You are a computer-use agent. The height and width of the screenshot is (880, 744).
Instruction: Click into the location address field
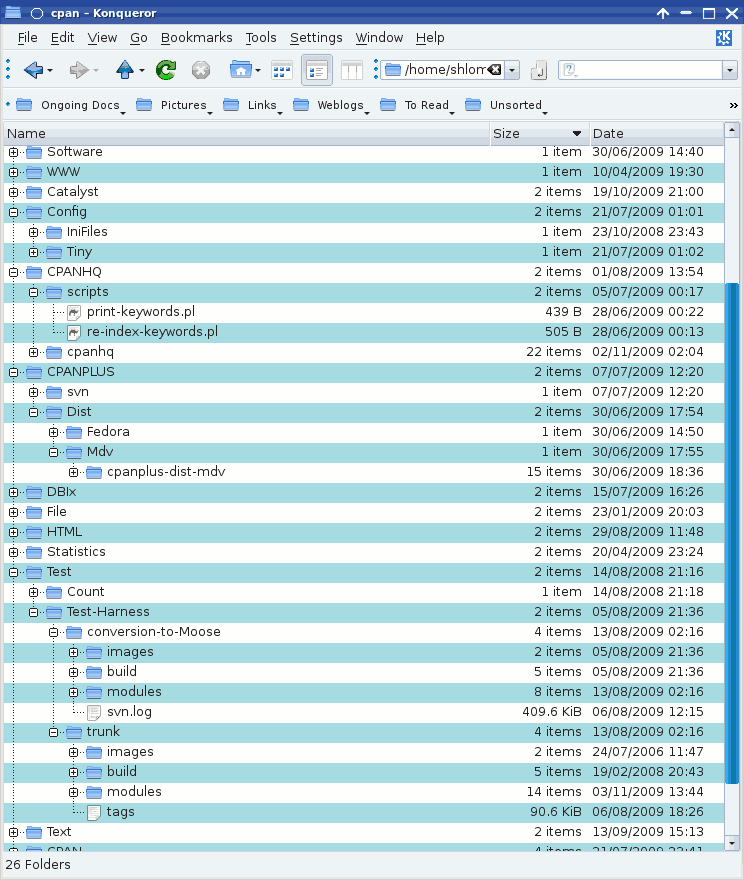coord(443,70)
